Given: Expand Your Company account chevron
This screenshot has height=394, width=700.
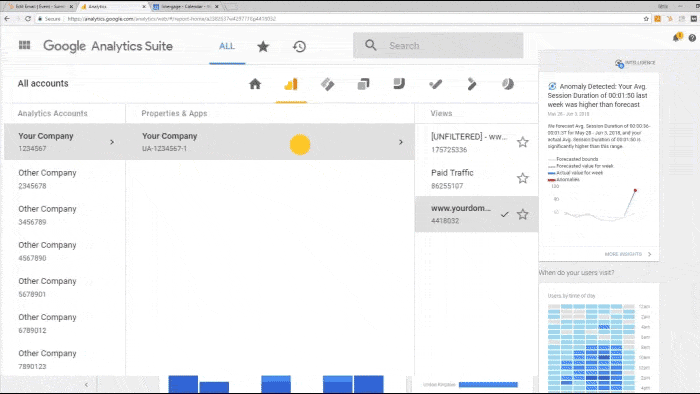Looking at the screenshot, I should tap(112, 142).
